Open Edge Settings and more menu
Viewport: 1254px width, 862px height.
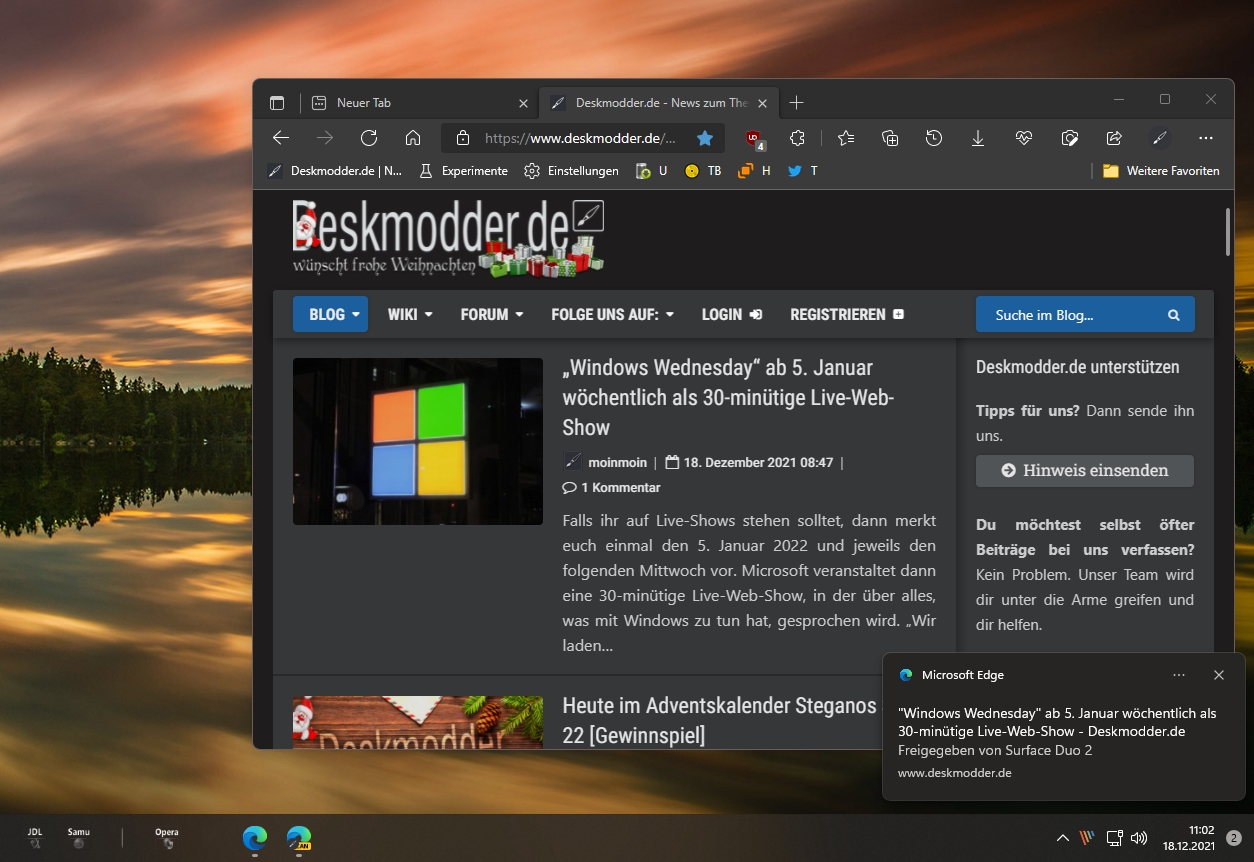[1205, 138]
